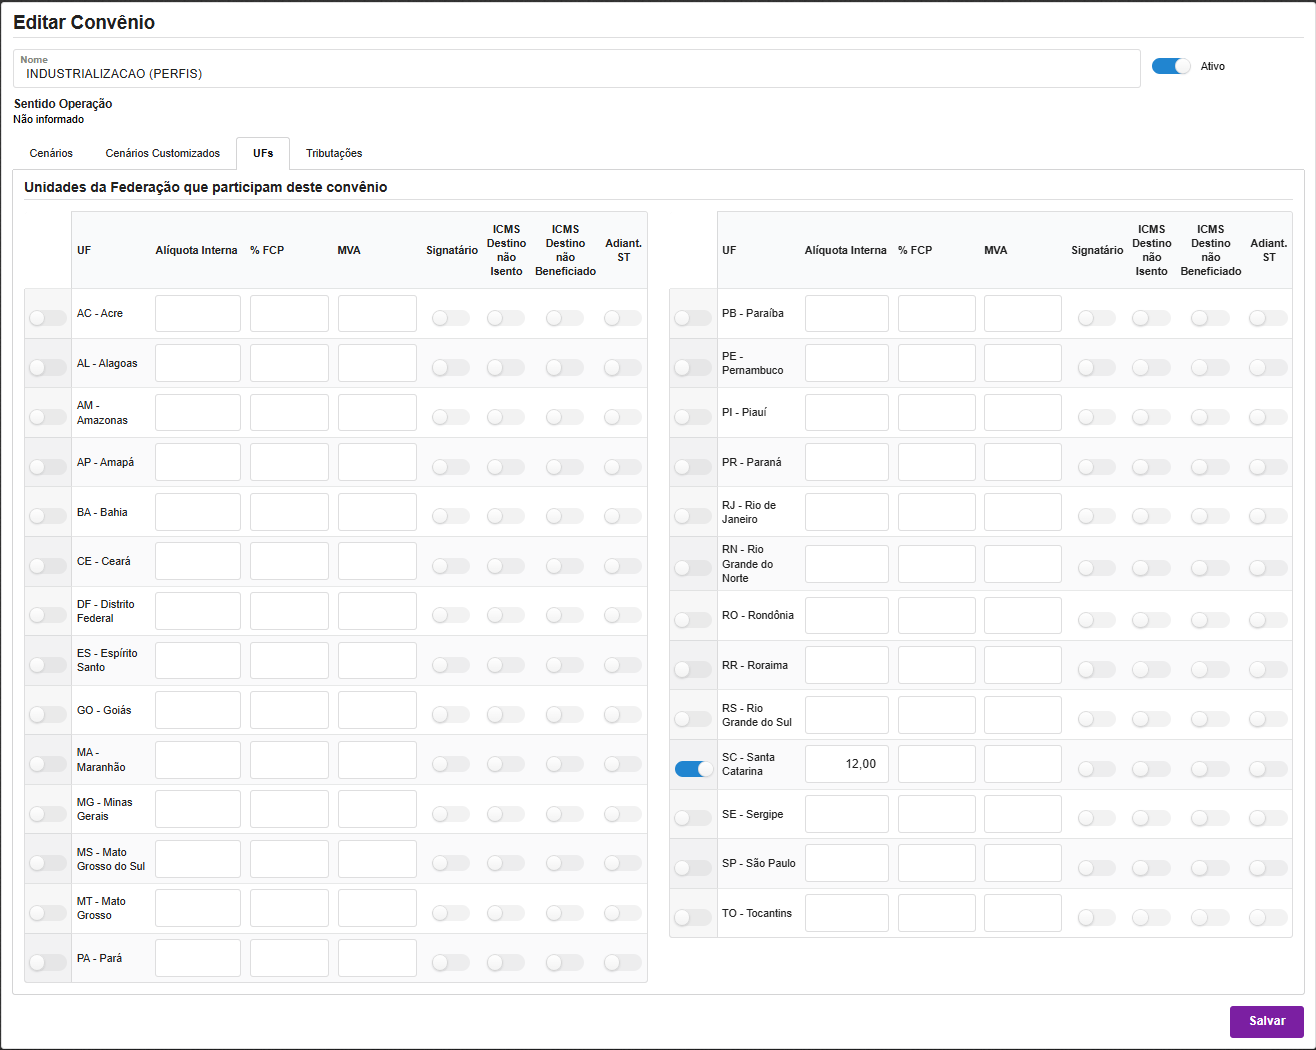1316x1050 pixels.
Task: Toggle ICMS Destino não Isento for BA - Bahia
Action: pos(506,516)
